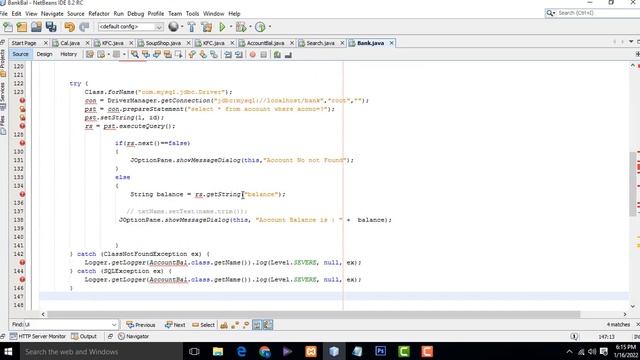The image size is (640, 360).
Task: Click the Uncomment editor toolbar icon
Action: click(288, 54)
